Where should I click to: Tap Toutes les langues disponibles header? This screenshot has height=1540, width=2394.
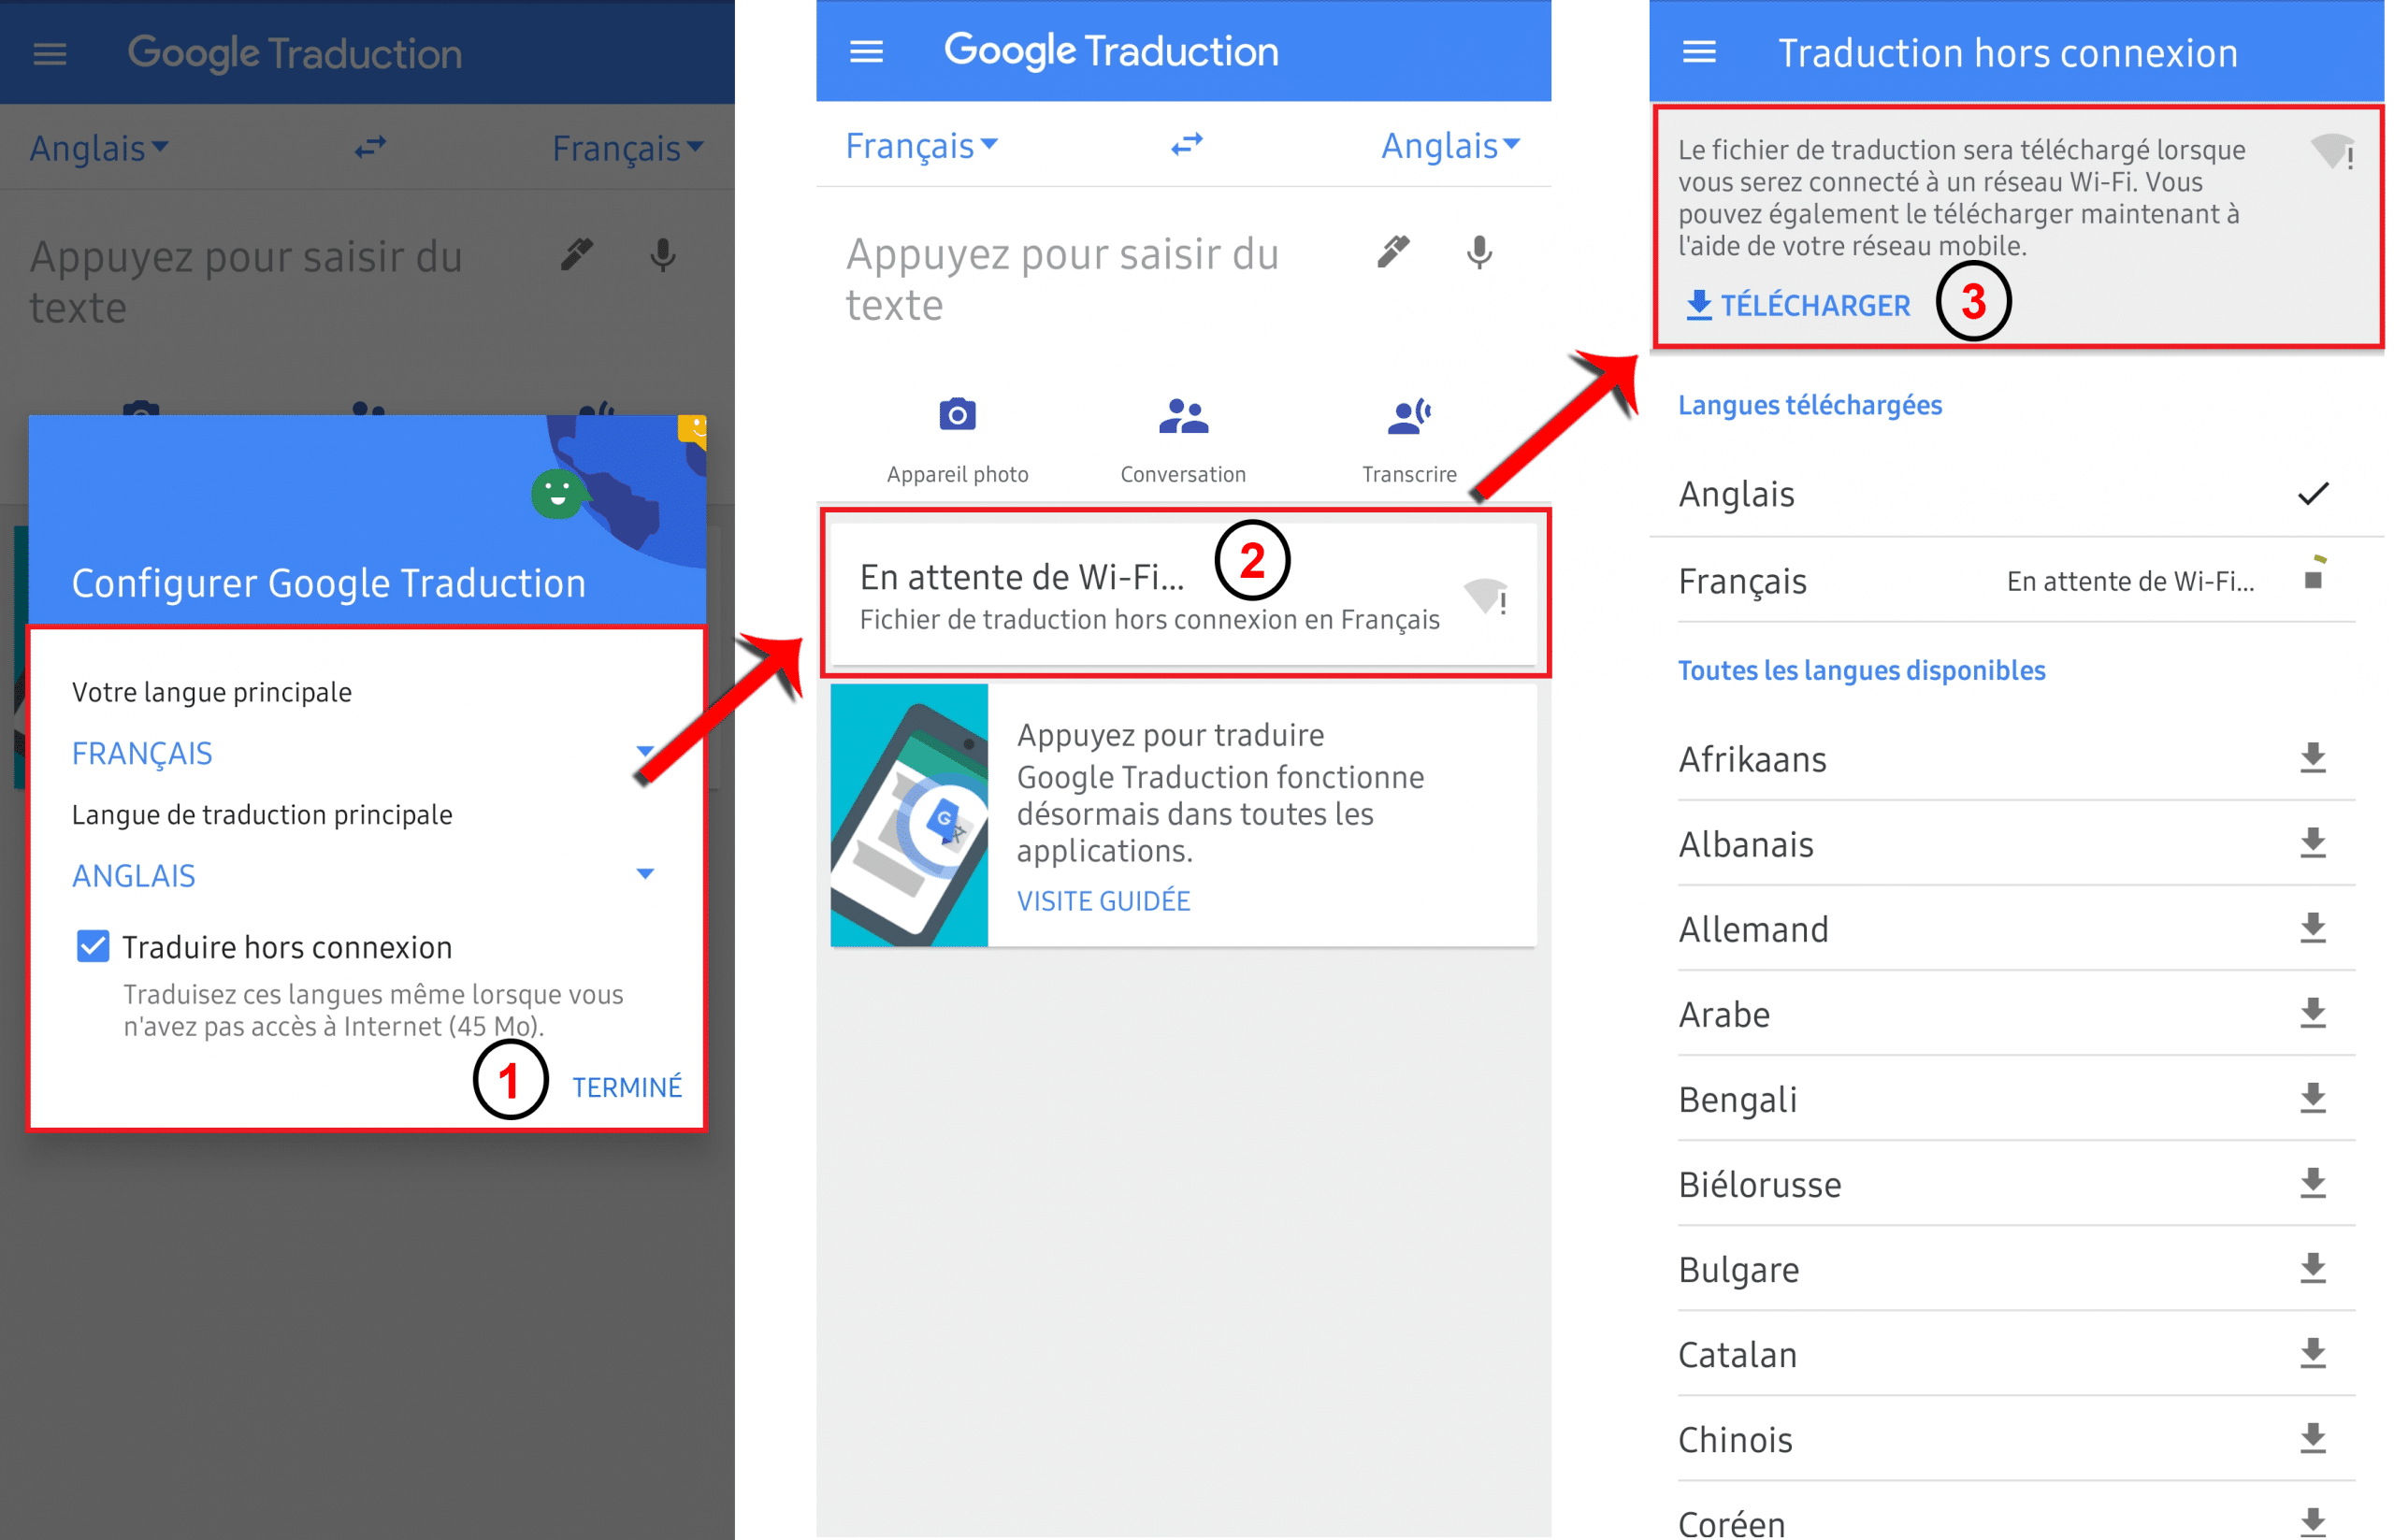(x=1861, y=670)
